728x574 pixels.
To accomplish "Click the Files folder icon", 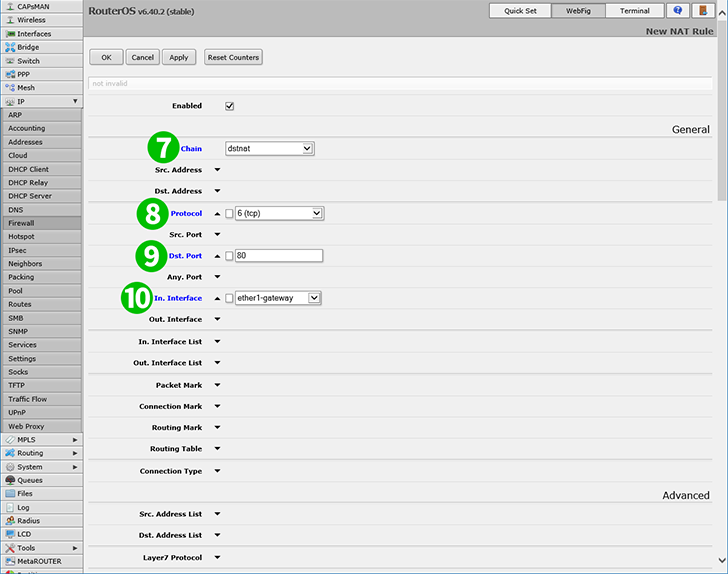I will [10, 494].
